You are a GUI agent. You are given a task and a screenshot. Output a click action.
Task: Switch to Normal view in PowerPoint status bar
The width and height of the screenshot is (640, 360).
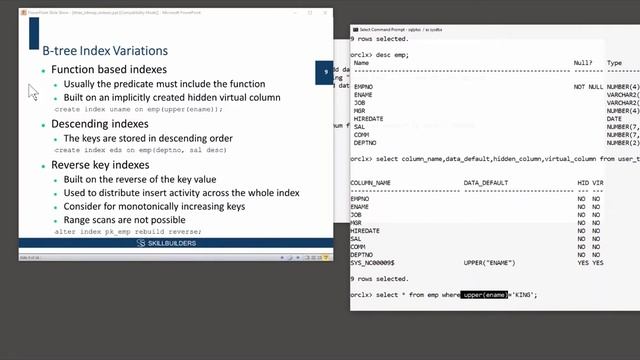coord(307,258)
